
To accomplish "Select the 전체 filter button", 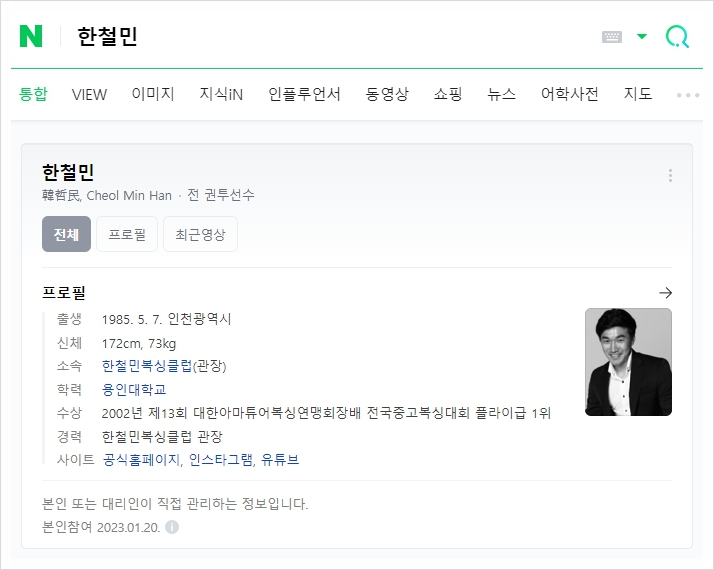I will click(x=66, y=234).
